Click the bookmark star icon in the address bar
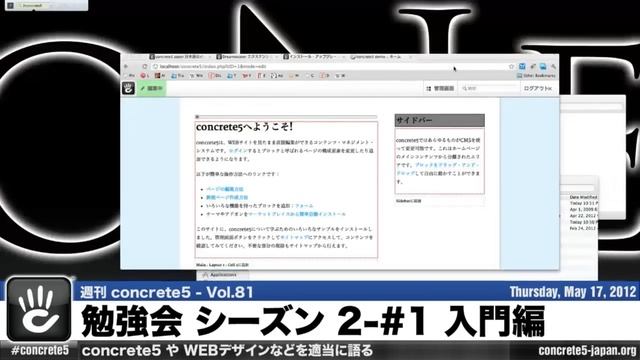The width and height of the screenshot is (640, 360). pyautogui.click(x=511, y=66)
